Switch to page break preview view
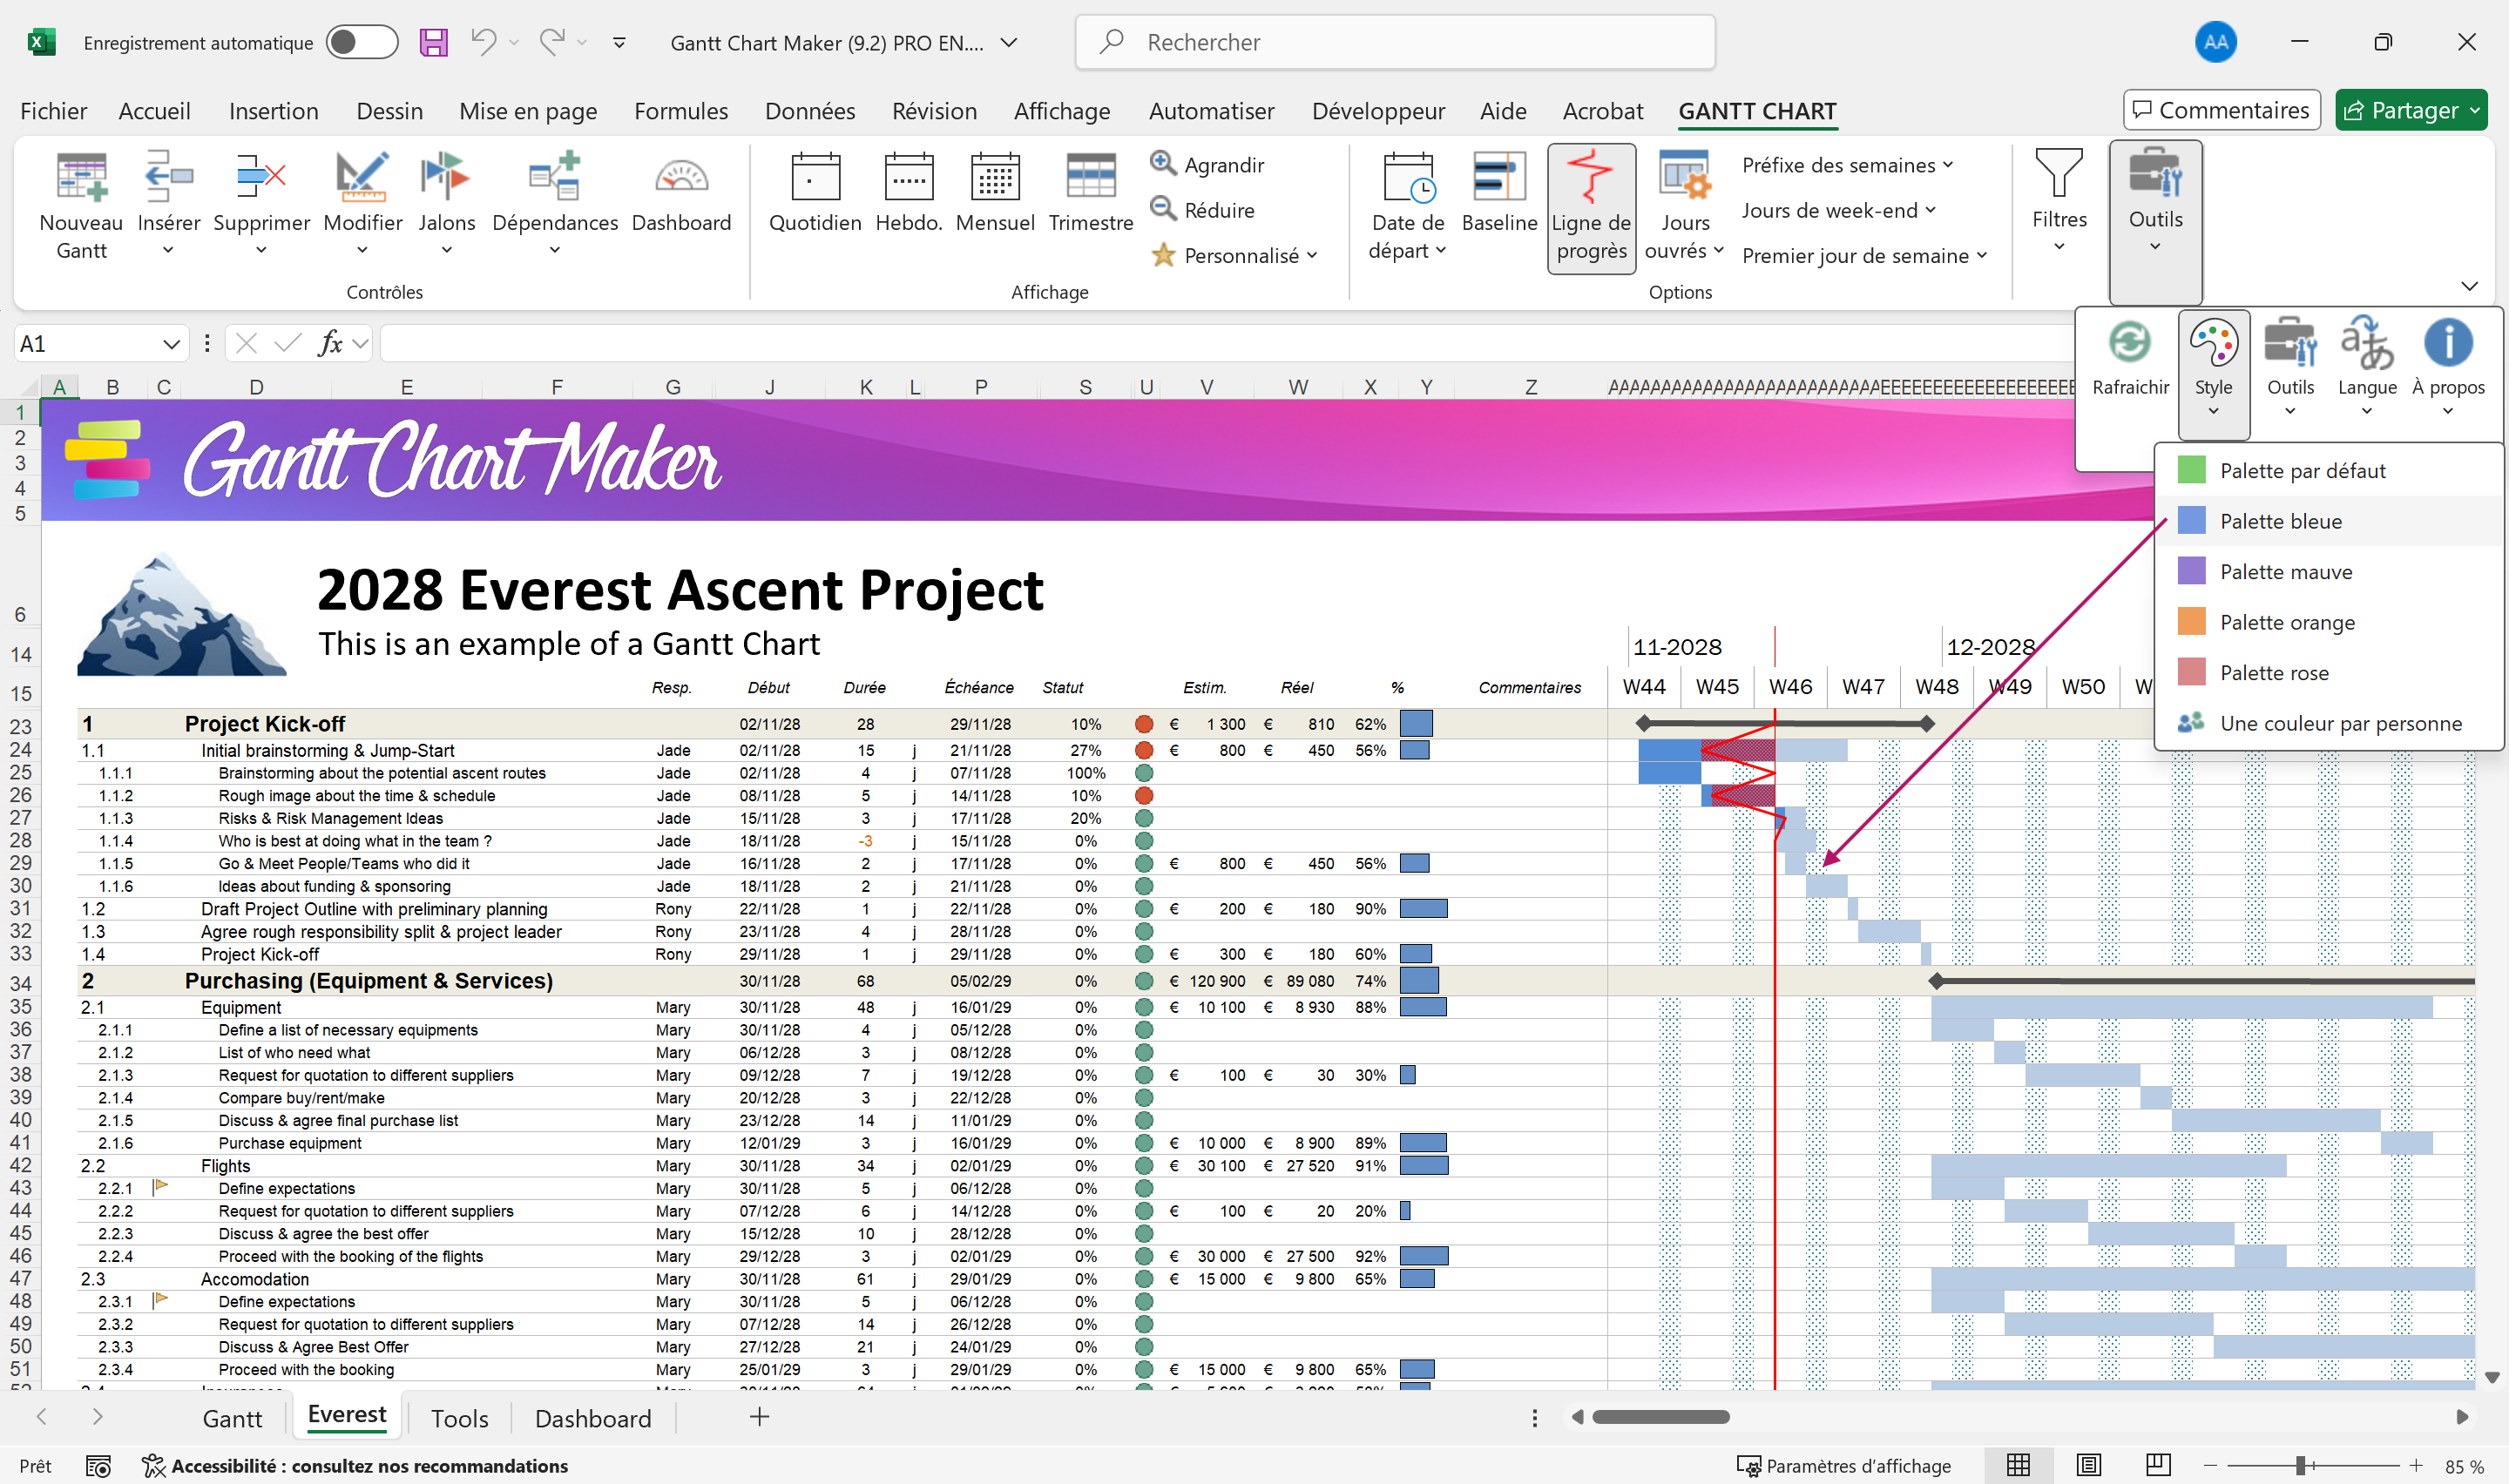The width and height of the screenshot is (2509, 1484). (2158, 1465)
